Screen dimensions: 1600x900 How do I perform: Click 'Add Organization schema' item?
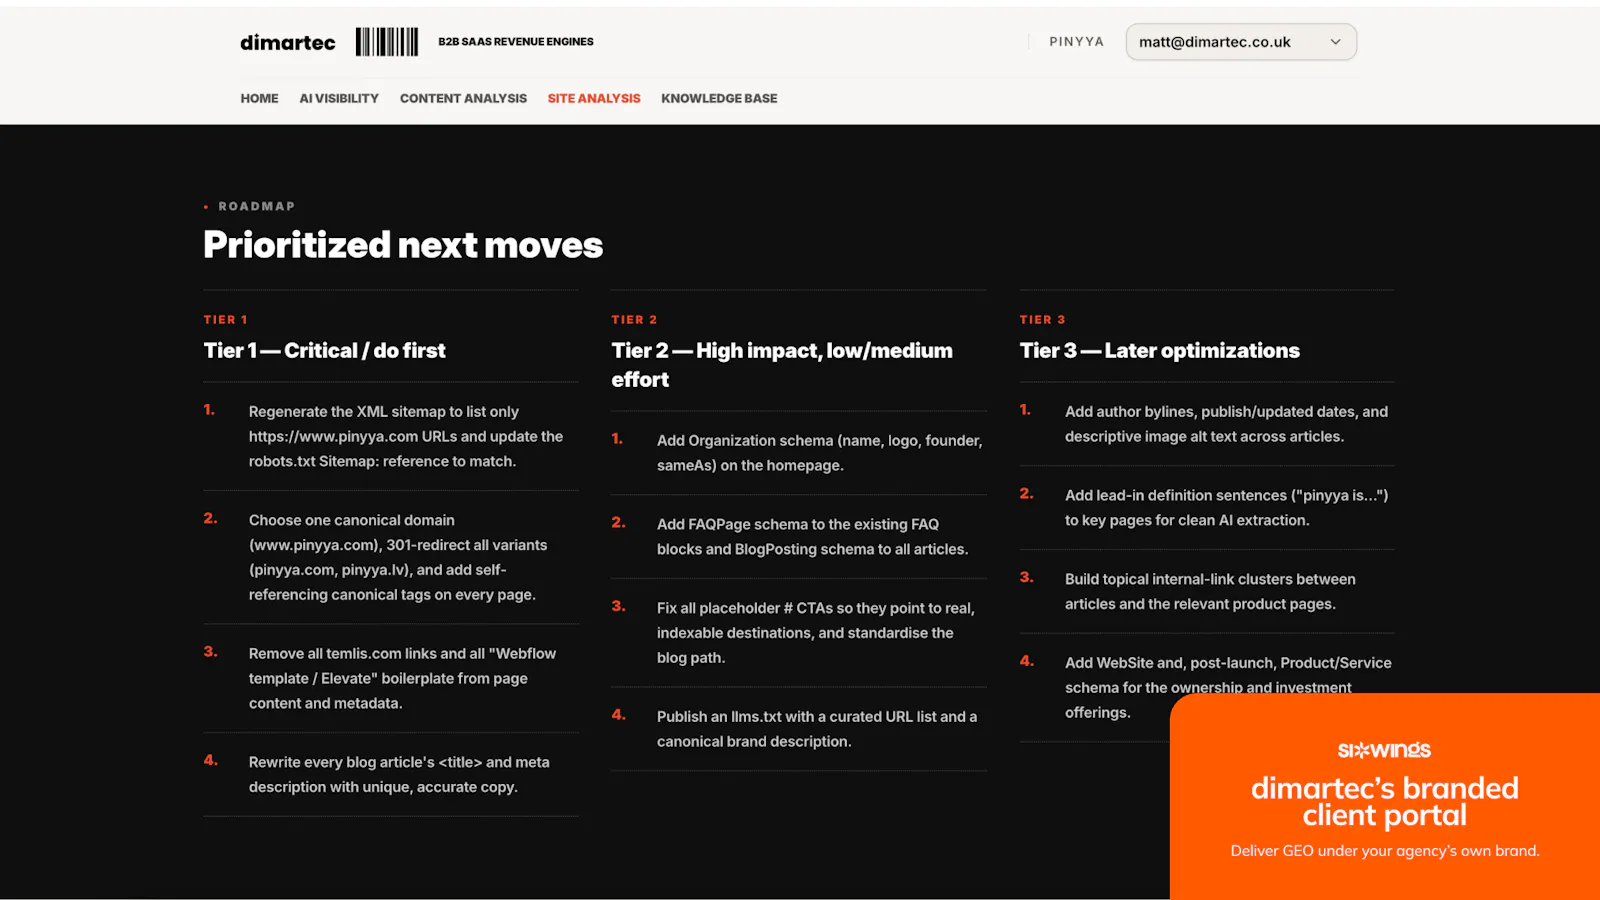[x=799, y=453]
